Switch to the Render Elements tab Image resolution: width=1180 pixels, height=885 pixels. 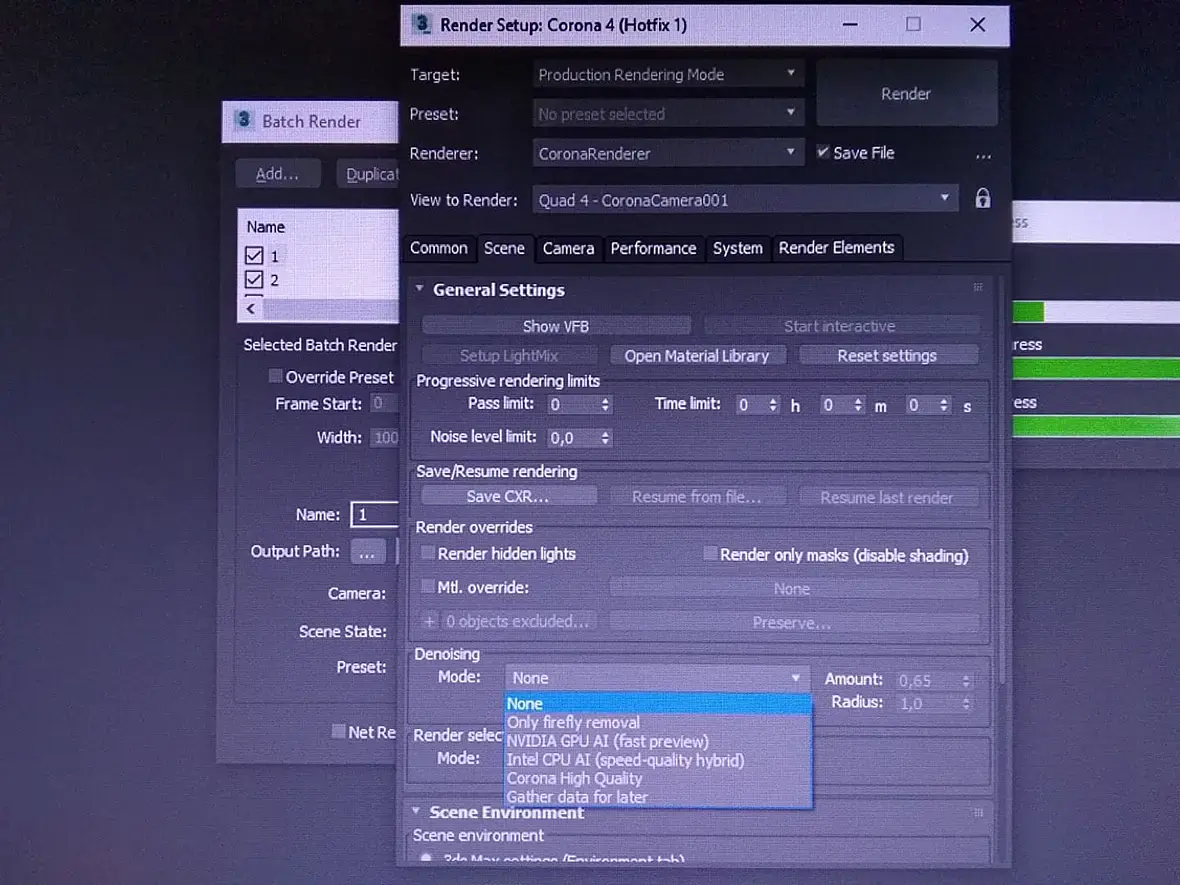pos(837,248)
